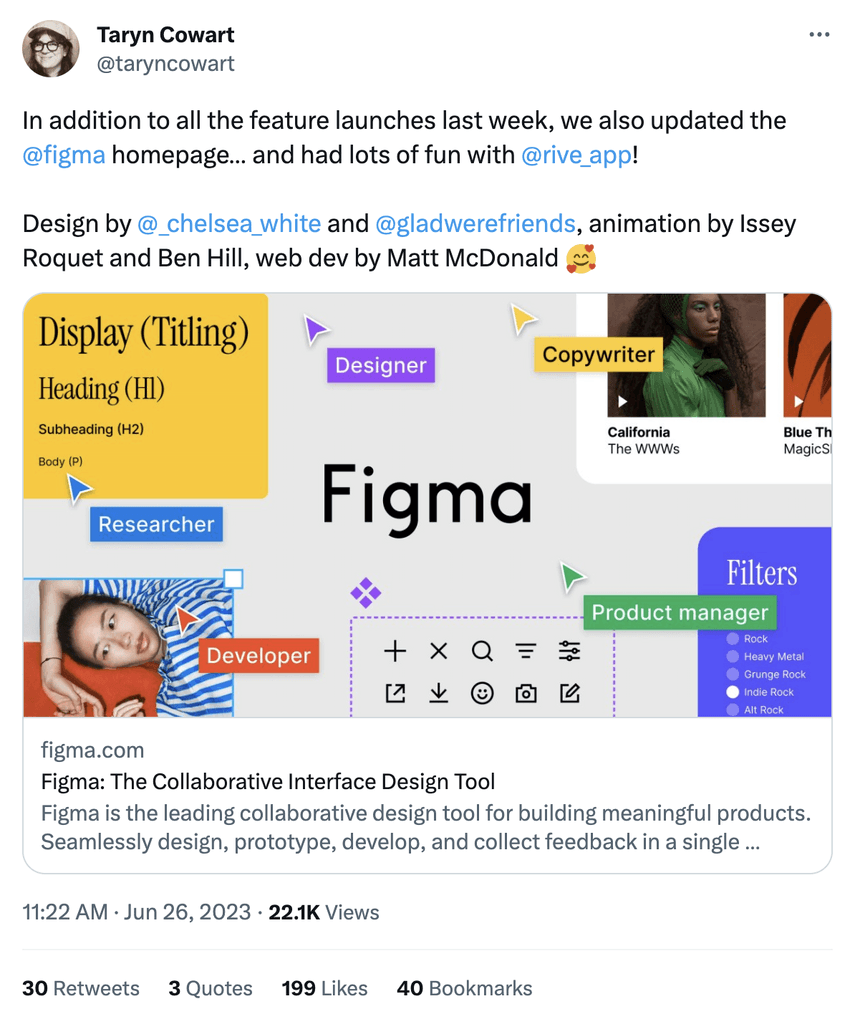855x1024 pixels.
Task: Click the filter lines icon
Action: point(526,651)
